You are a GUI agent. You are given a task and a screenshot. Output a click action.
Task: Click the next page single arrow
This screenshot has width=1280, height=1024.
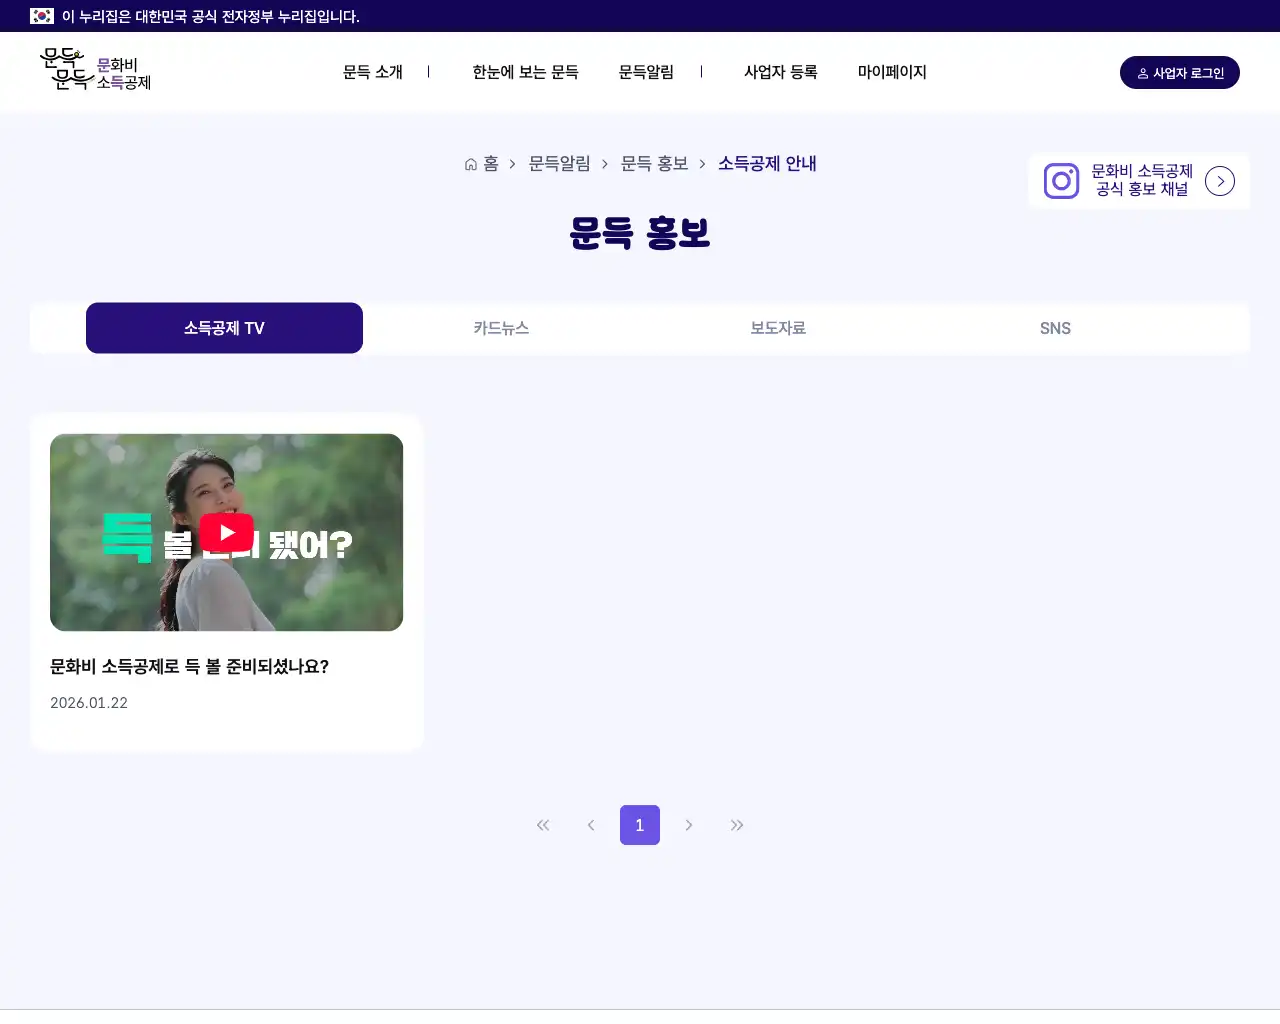point(689,825)
